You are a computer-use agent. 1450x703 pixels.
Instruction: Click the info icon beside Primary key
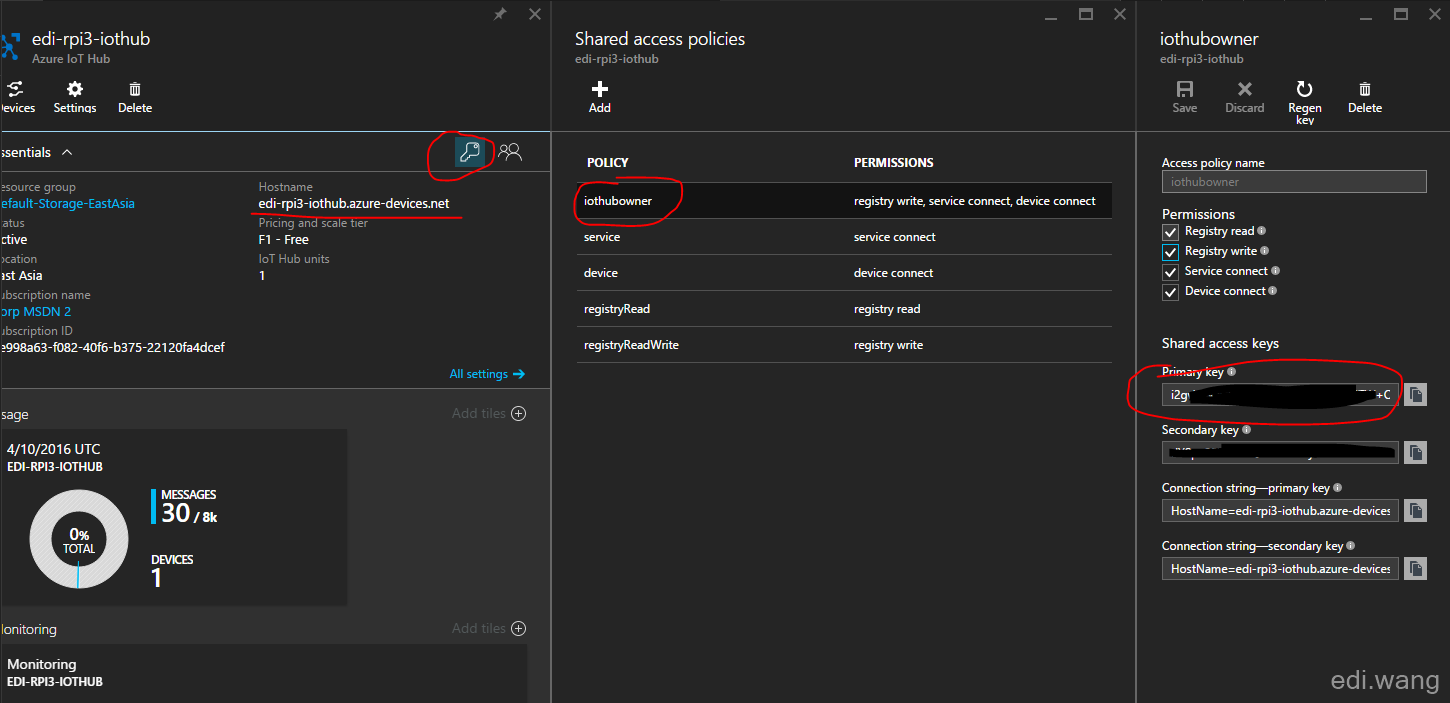(x=1232, y=372)
